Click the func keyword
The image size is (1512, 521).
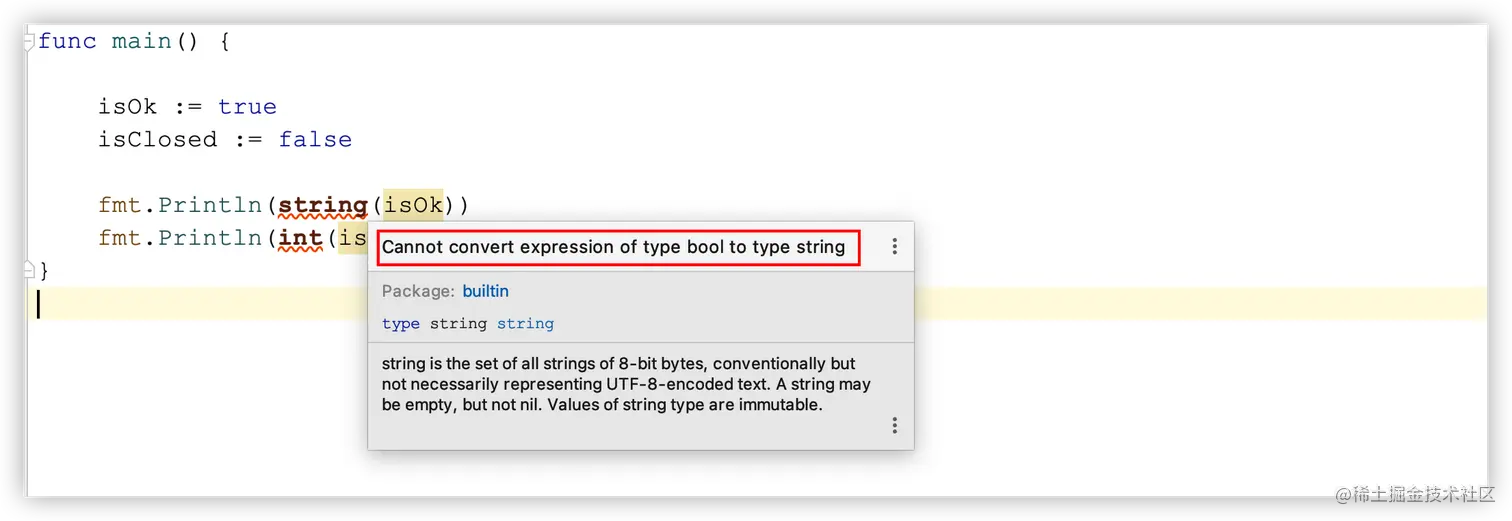(67, 41)
